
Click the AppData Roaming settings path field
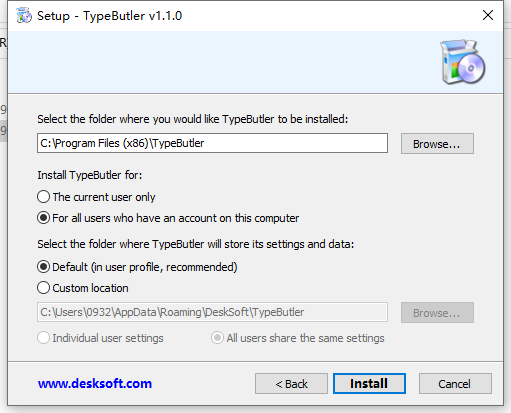[212, 312]
